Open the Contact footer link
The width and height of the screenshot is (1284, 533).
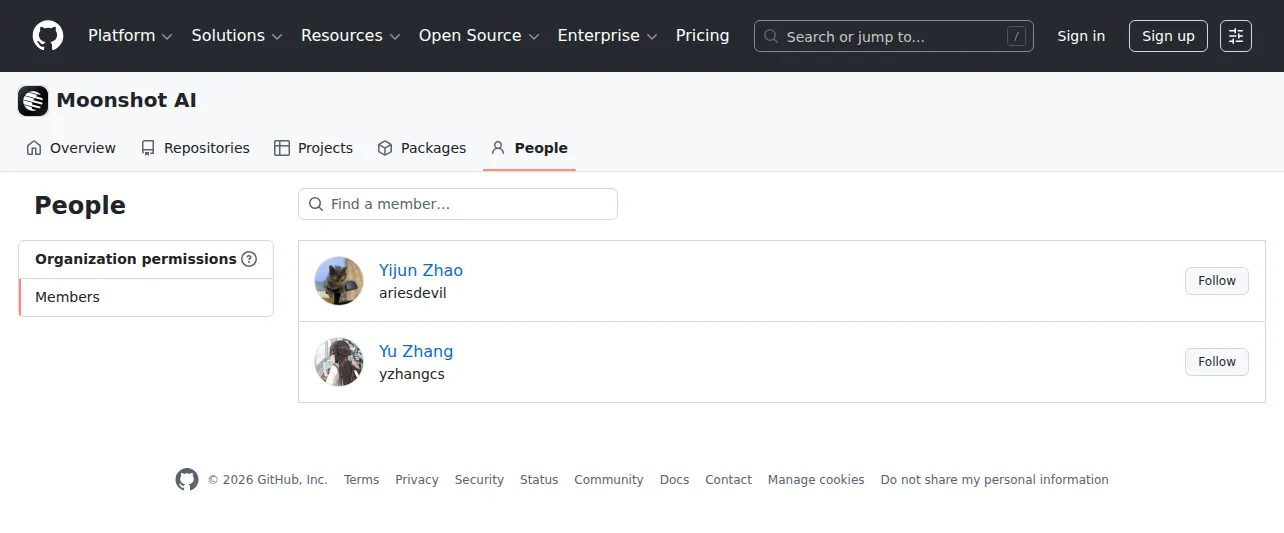click(728, 480)
